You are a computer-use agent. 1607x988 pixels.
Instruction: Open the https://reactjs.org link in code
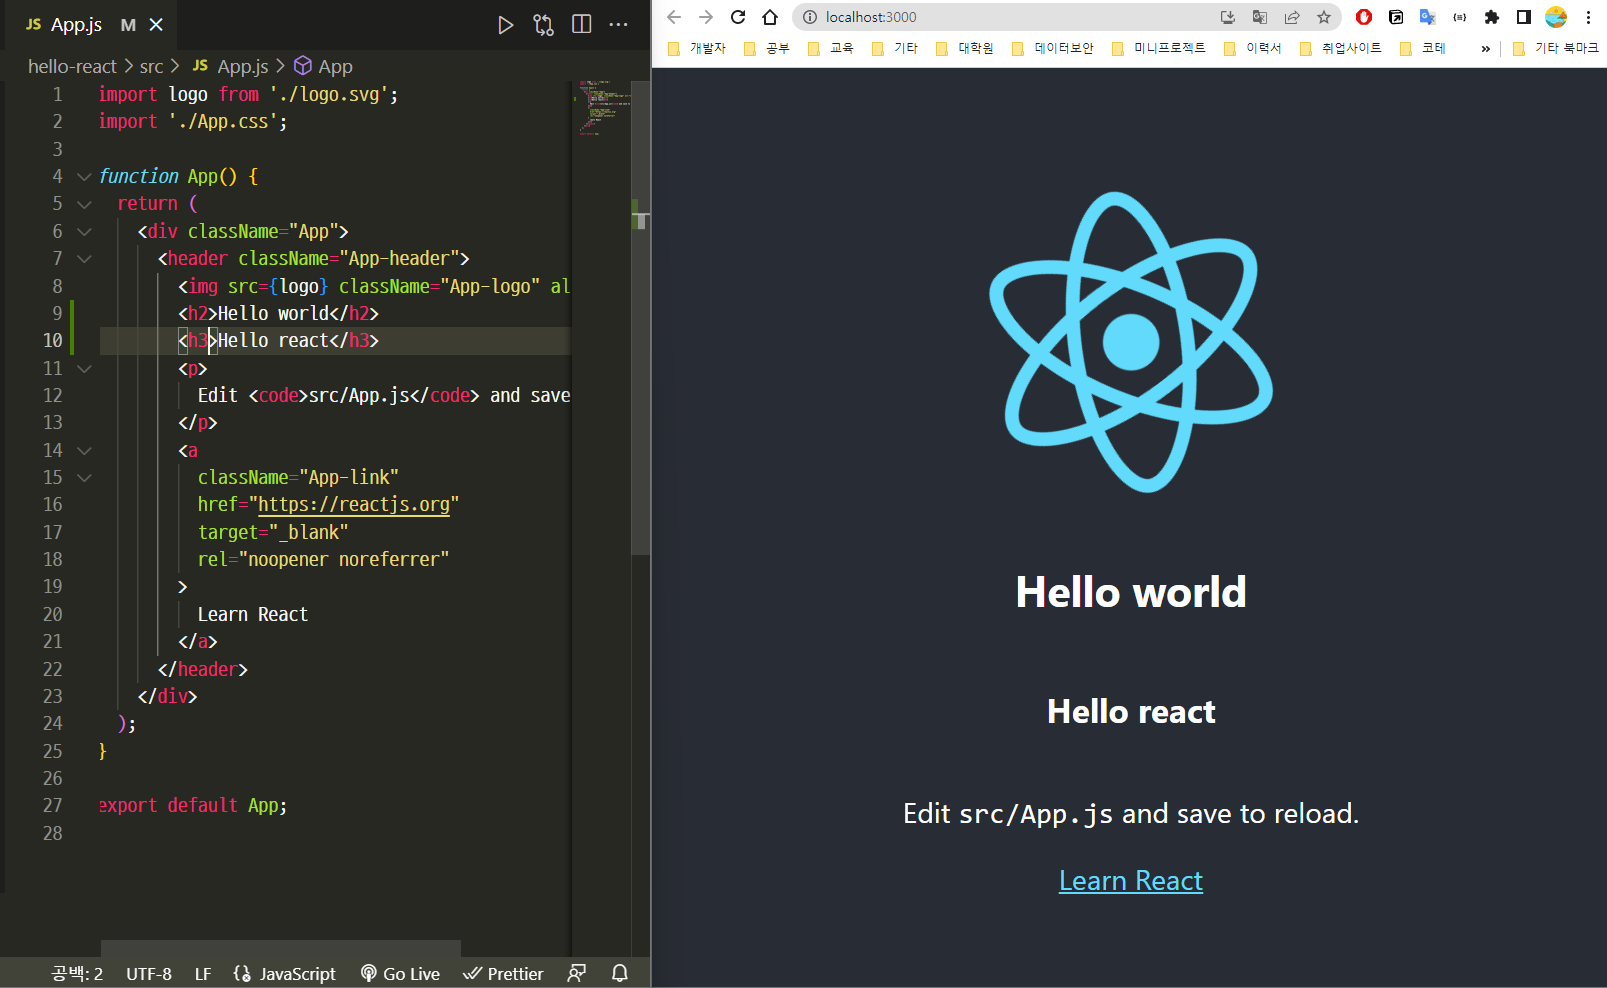click(x=354, y=505)
